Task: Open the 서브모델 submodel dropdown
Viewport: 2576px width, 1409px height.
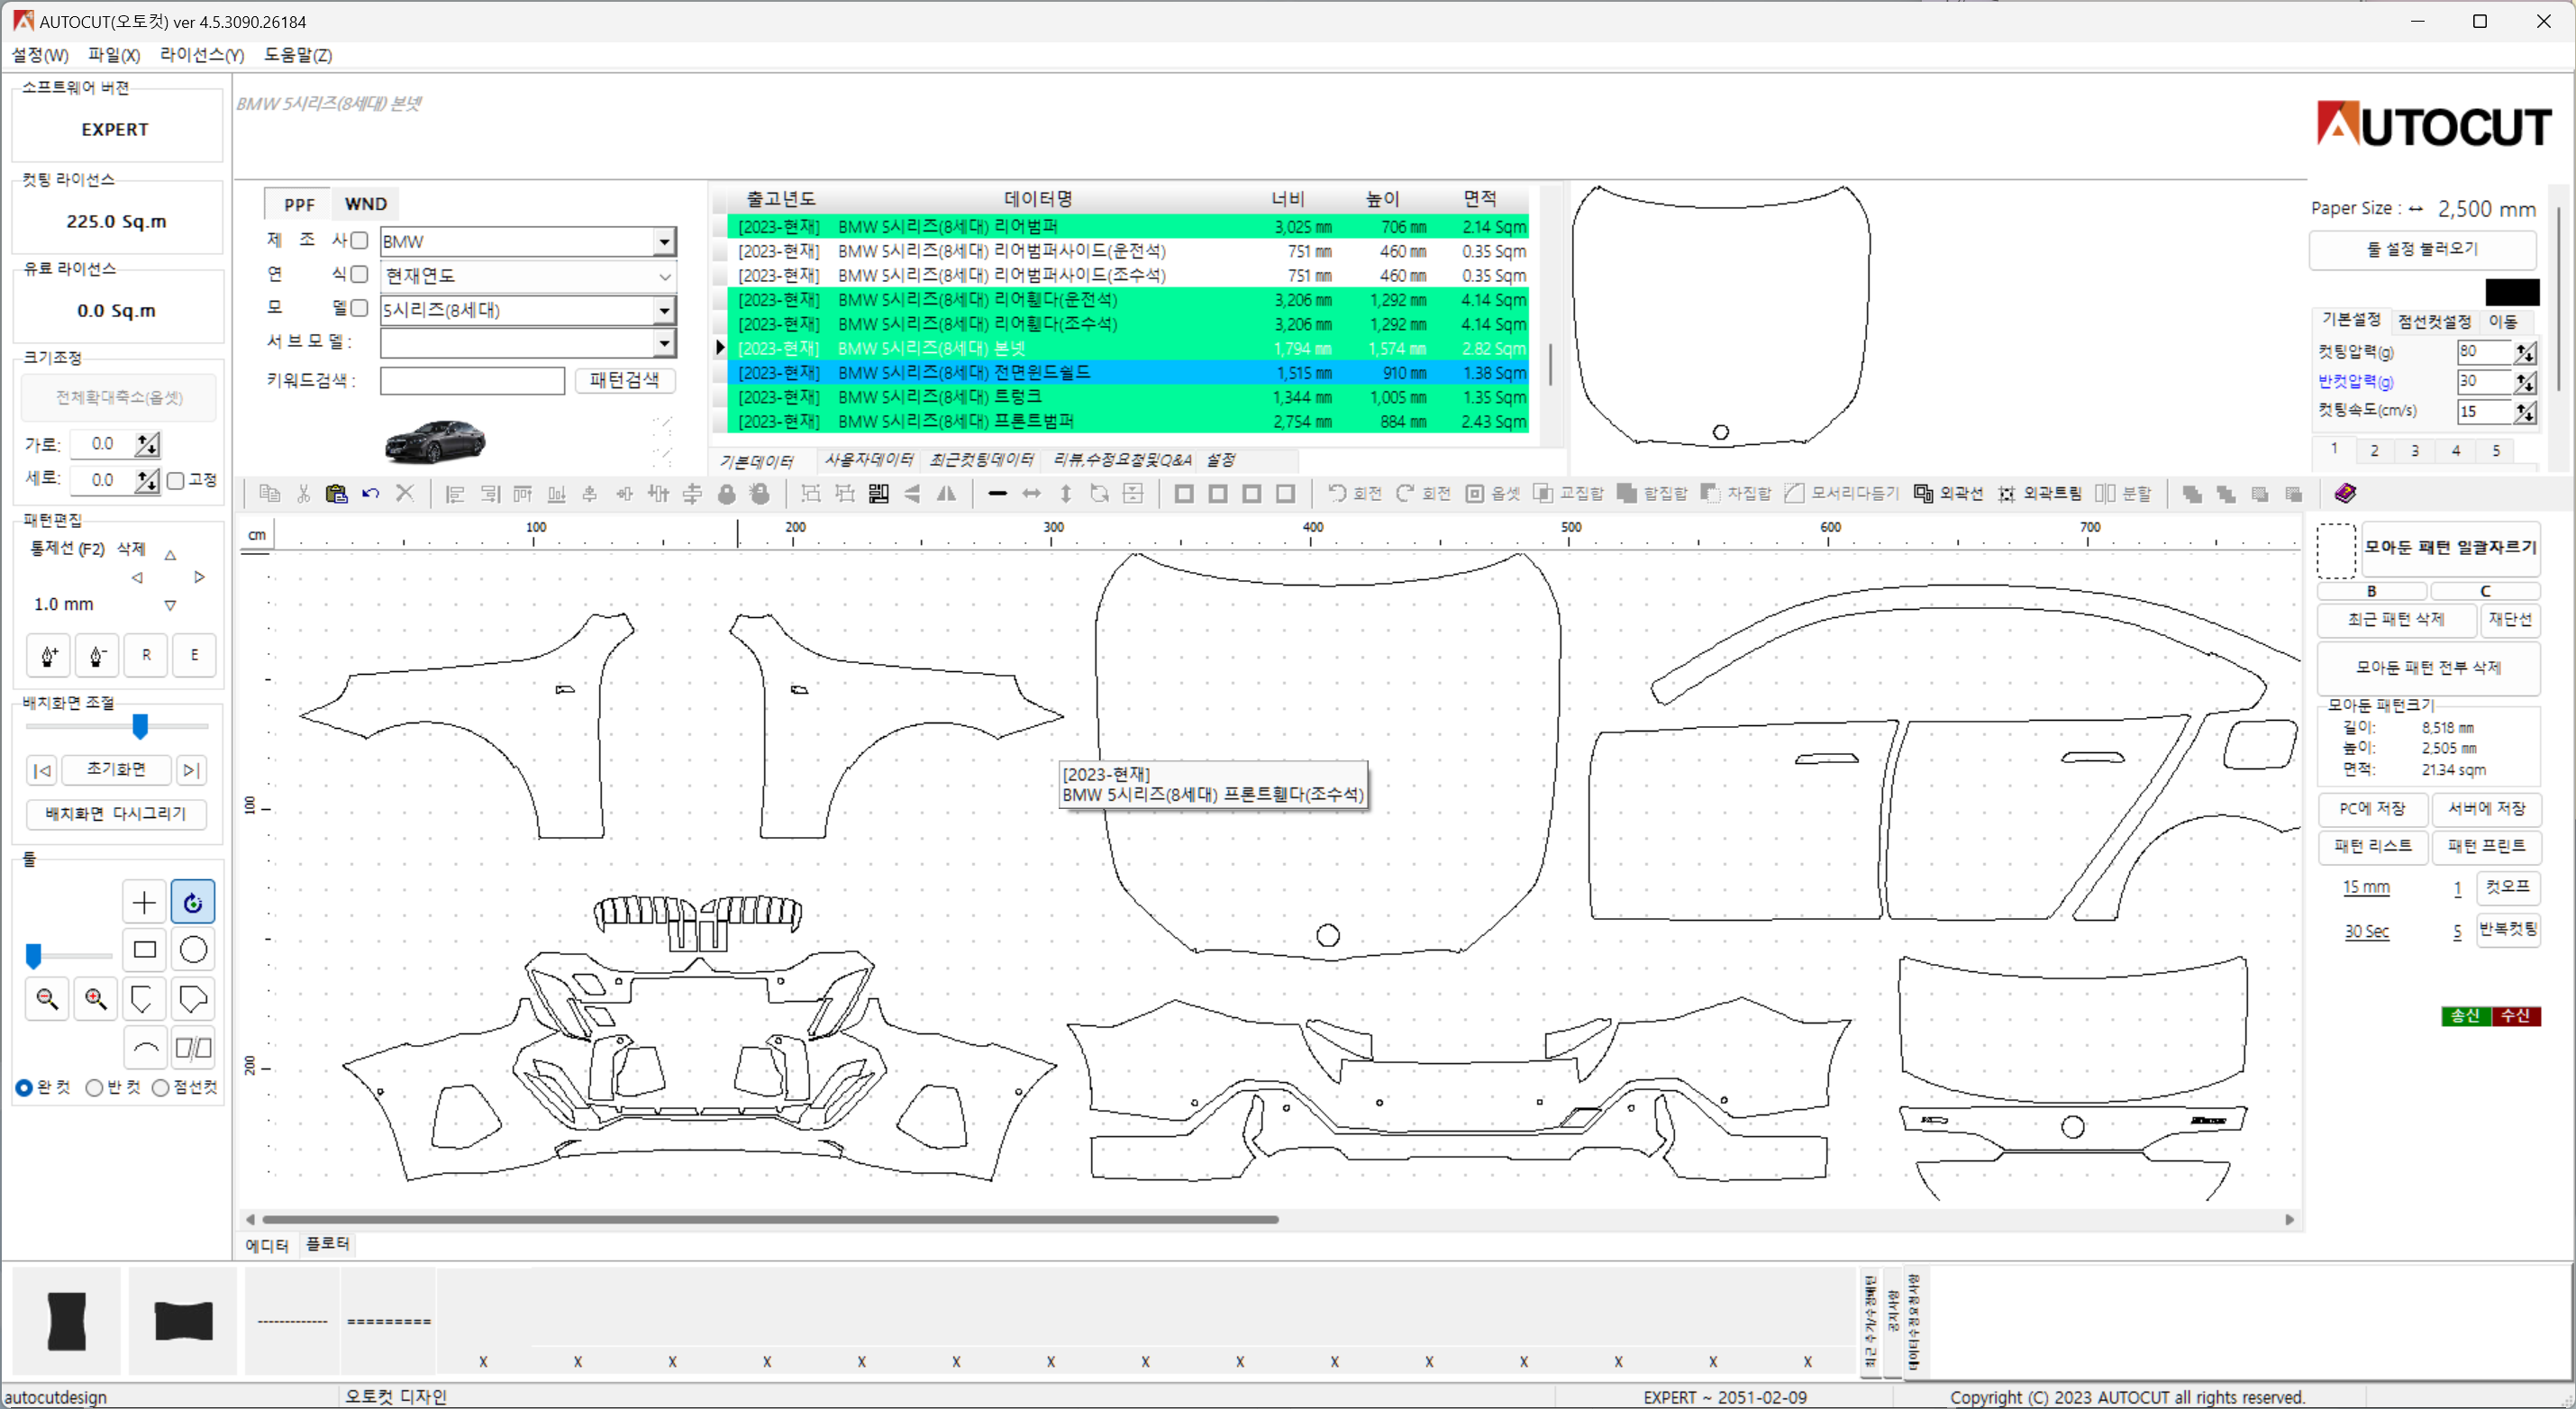Action: pyautogui.click(x=664, y=343)
